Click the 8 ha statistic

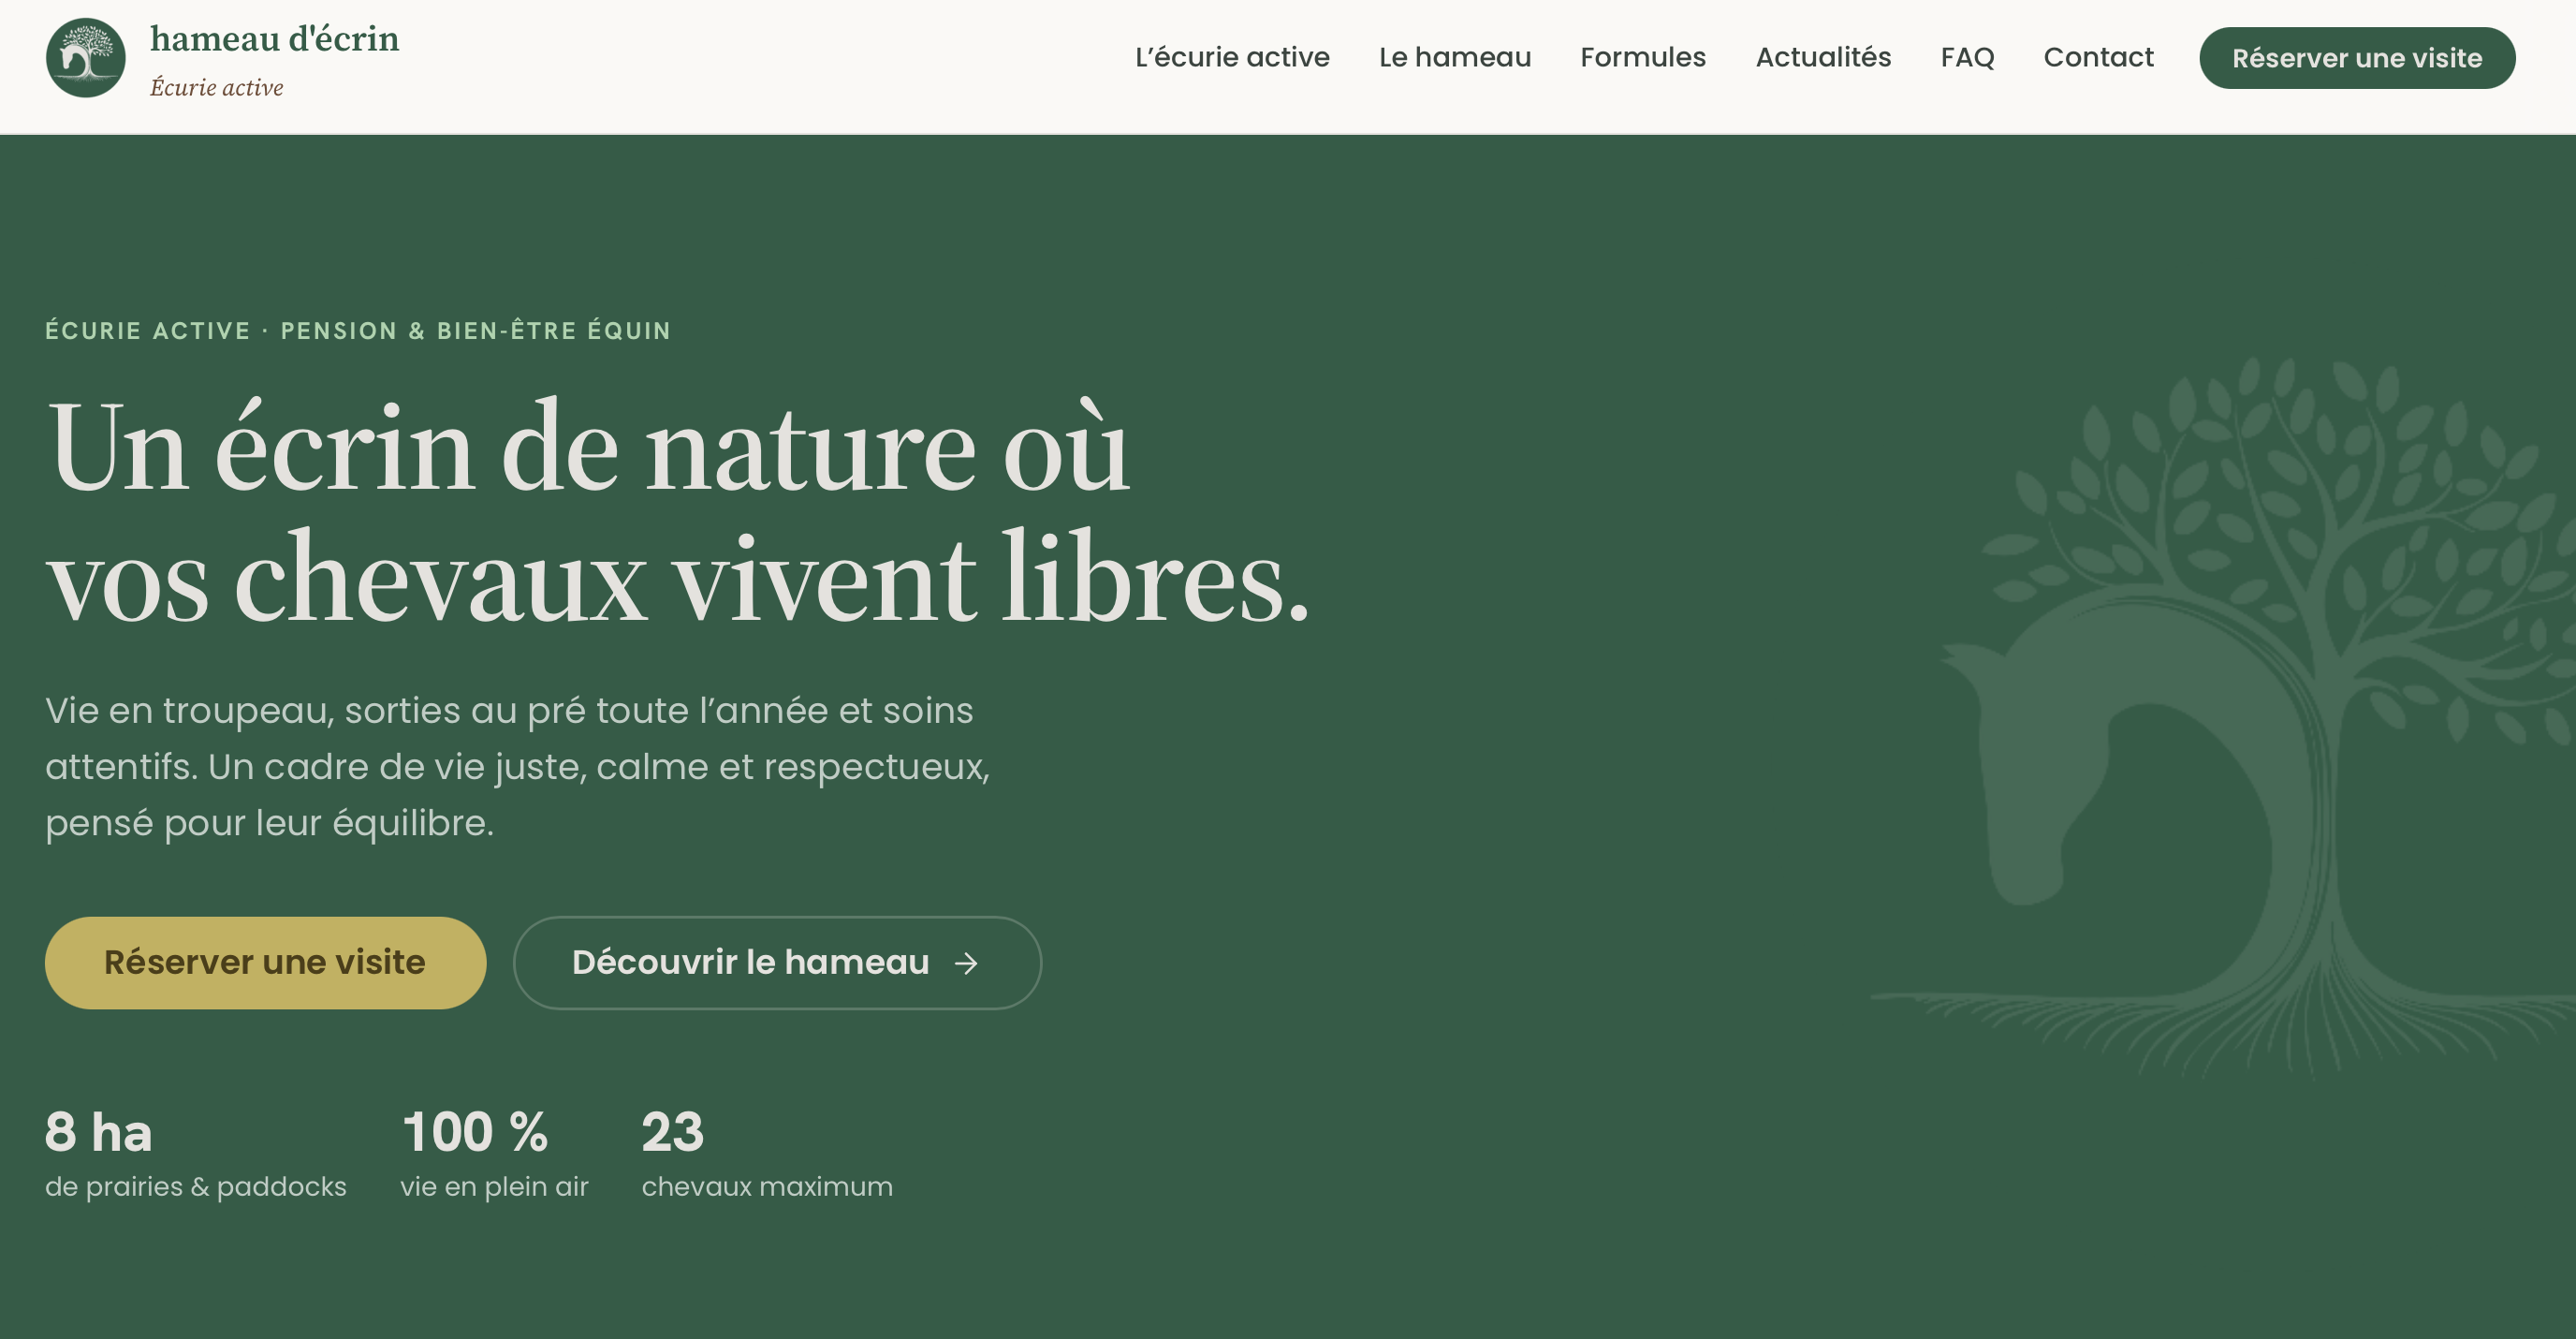pos(99,1132)
